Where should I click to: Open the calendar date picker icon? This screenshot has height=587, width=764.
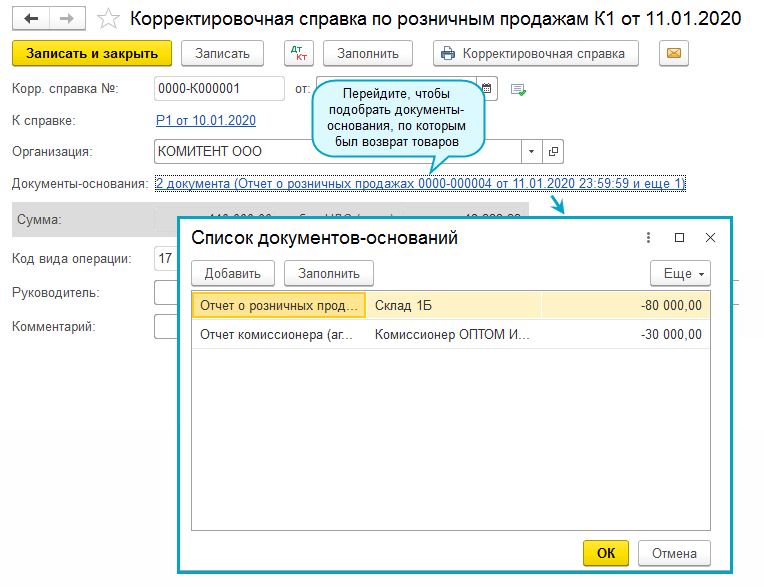(x=486, y=89)
